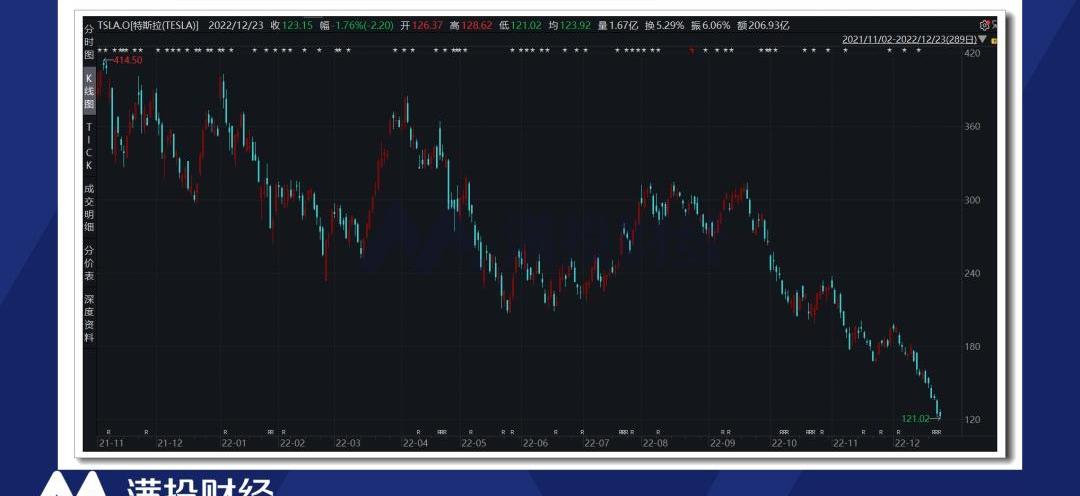Click the 22-07 date axis label
This screenshot has height=496, width=1080.
tap(596, 443)
